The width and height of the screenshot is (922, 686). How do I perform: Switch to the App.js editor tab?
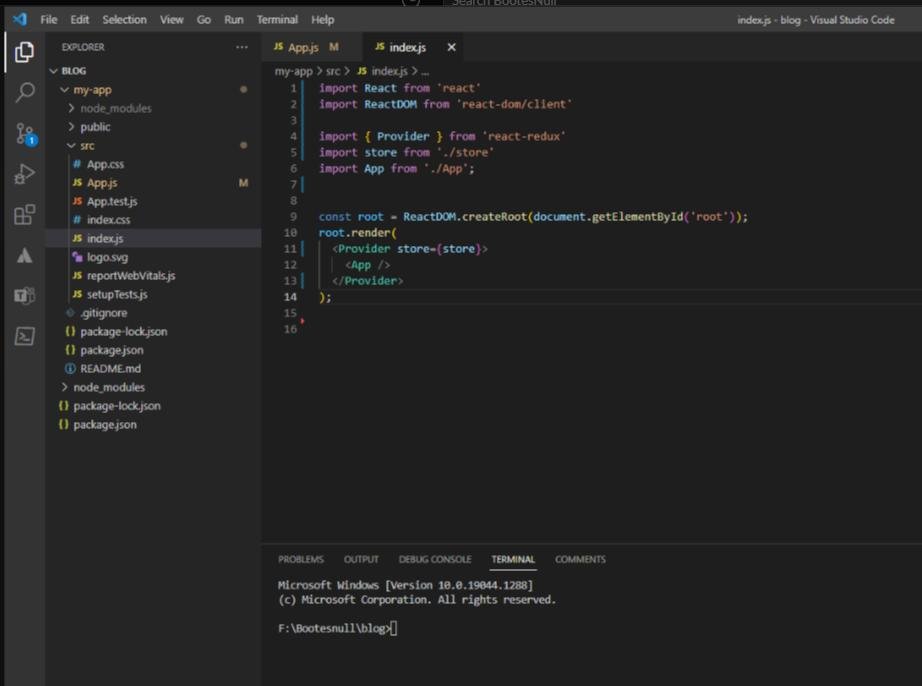pos(301,47)
